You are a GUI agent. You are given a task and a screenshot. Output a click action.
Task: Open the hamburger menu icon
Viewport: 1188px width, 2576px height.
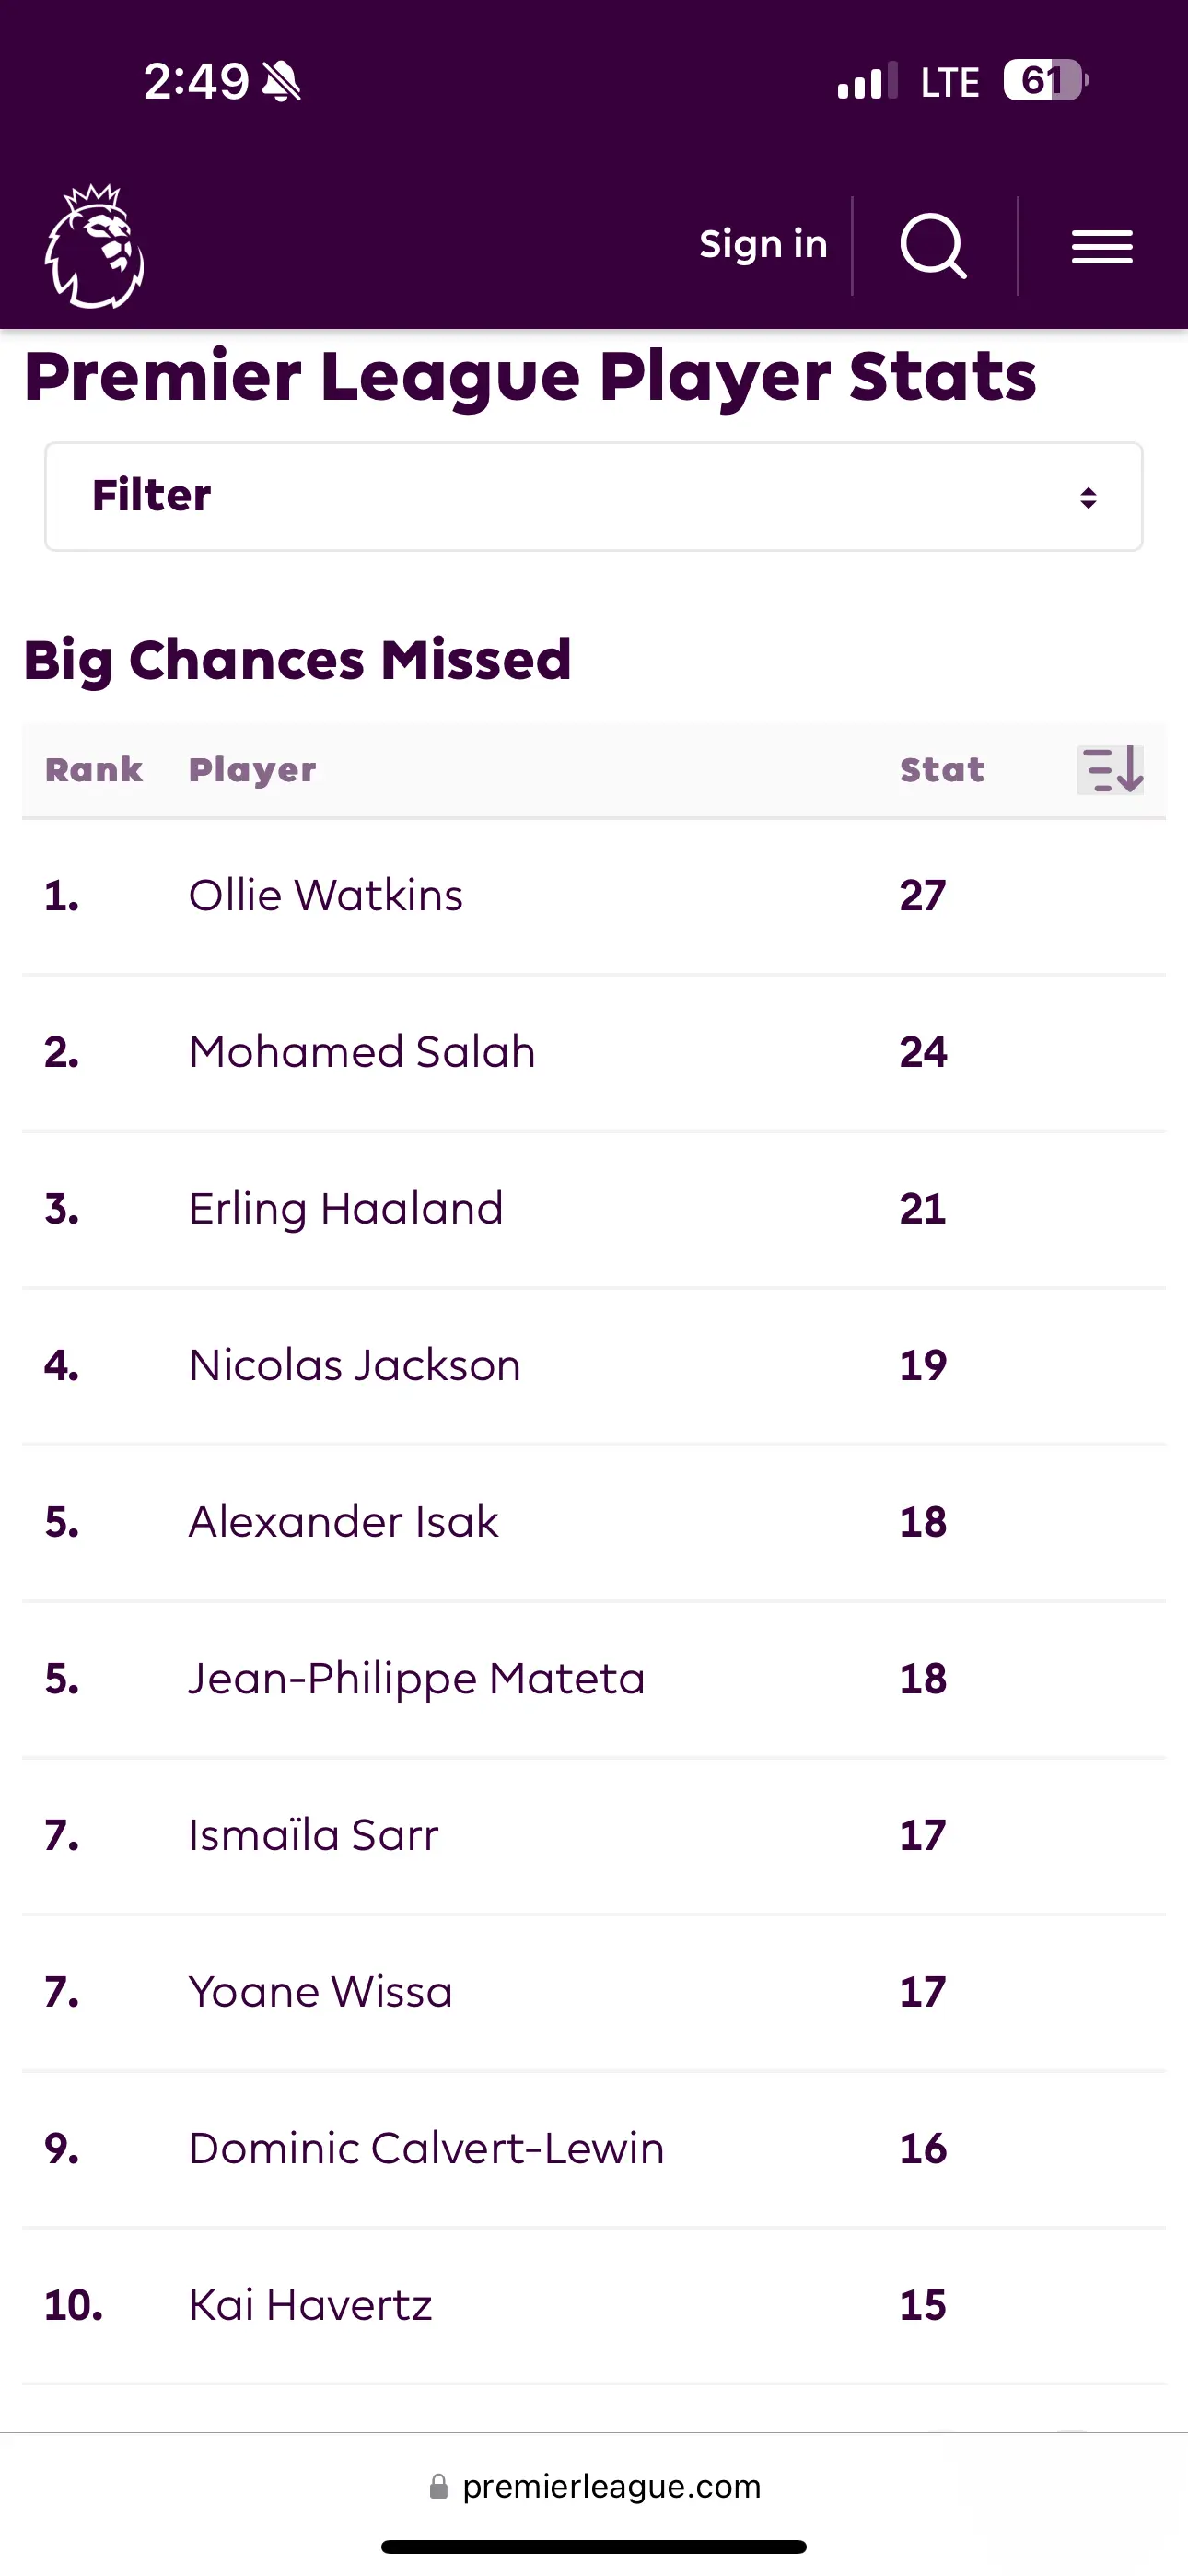pyautogui.click(x=1102, y=247)
